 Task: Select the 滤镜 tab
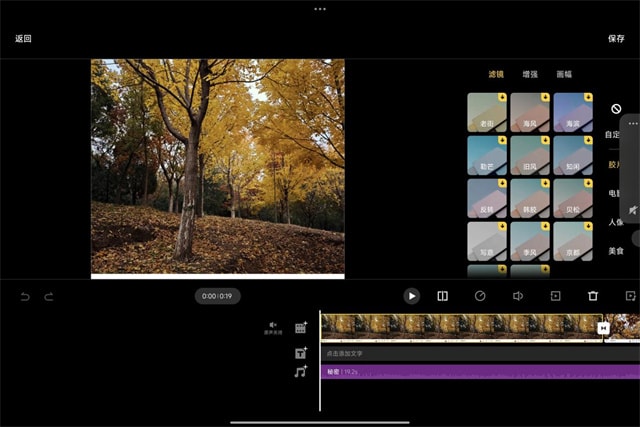(496, 74)
